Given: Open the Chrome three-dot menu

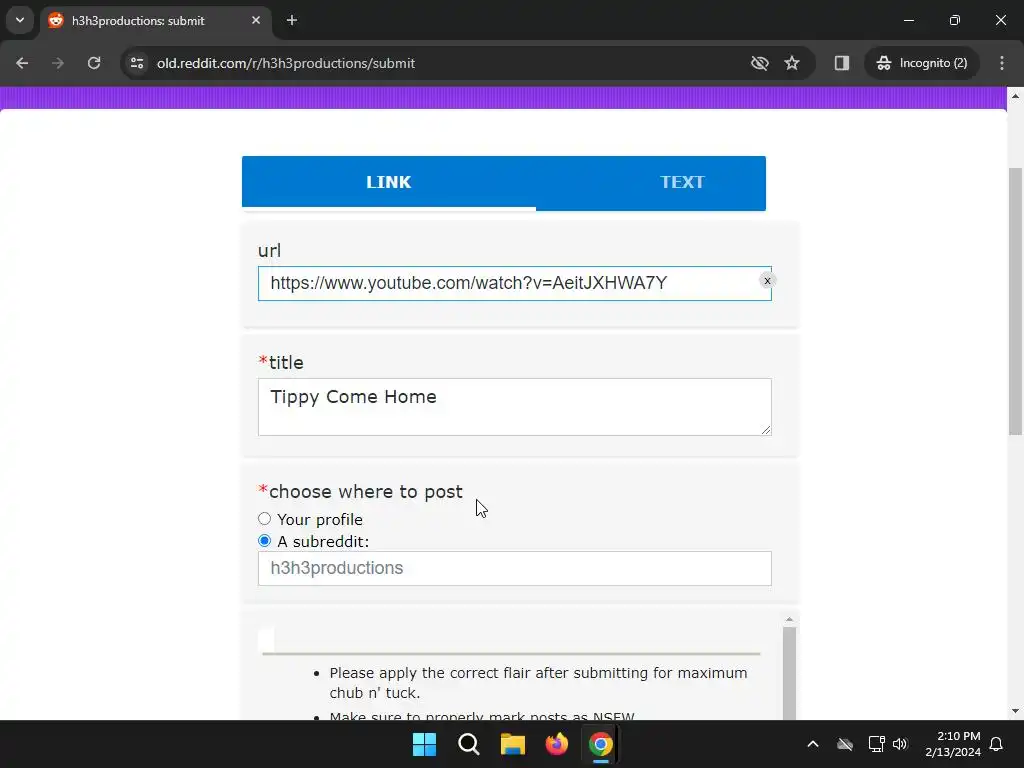Looking at the screenshot, I should pyautogui.click(x=1002, y=63).
